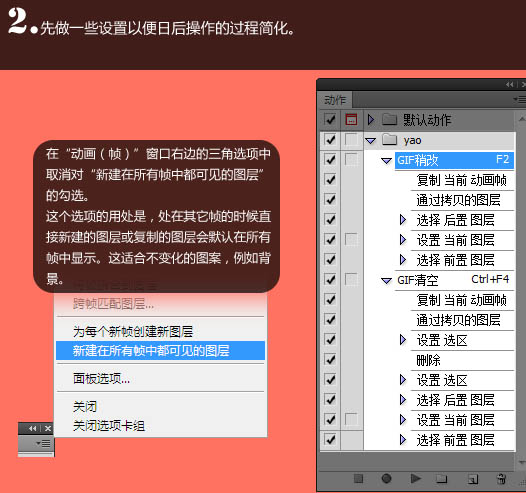Screen dimensions: 526x493
Task: Toggle dialog box for 设置 当前 图层 under GIF稍改
Action: 351,239
